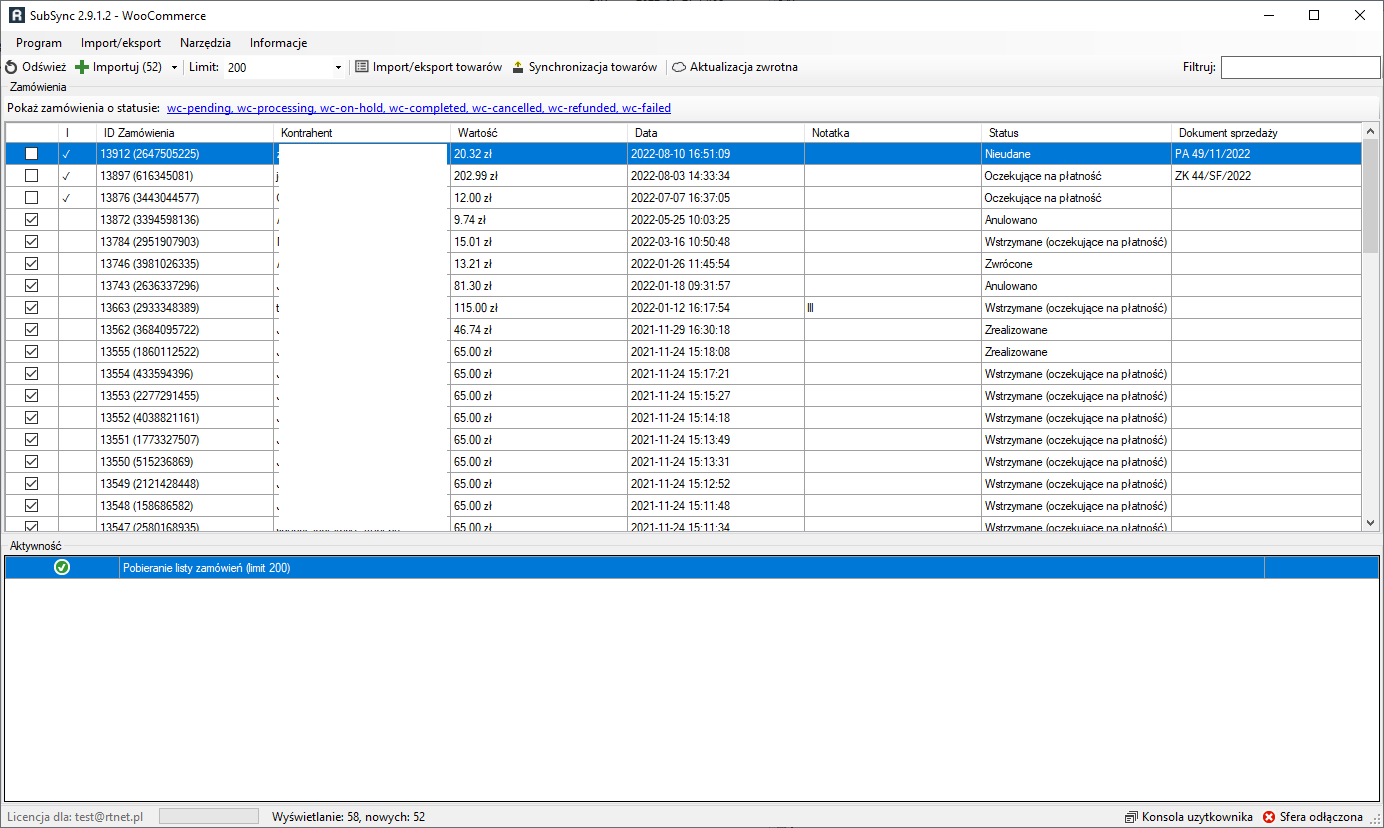Select order row 13555 (1860112522)
1384x828 pixels.
click(684, 352)
